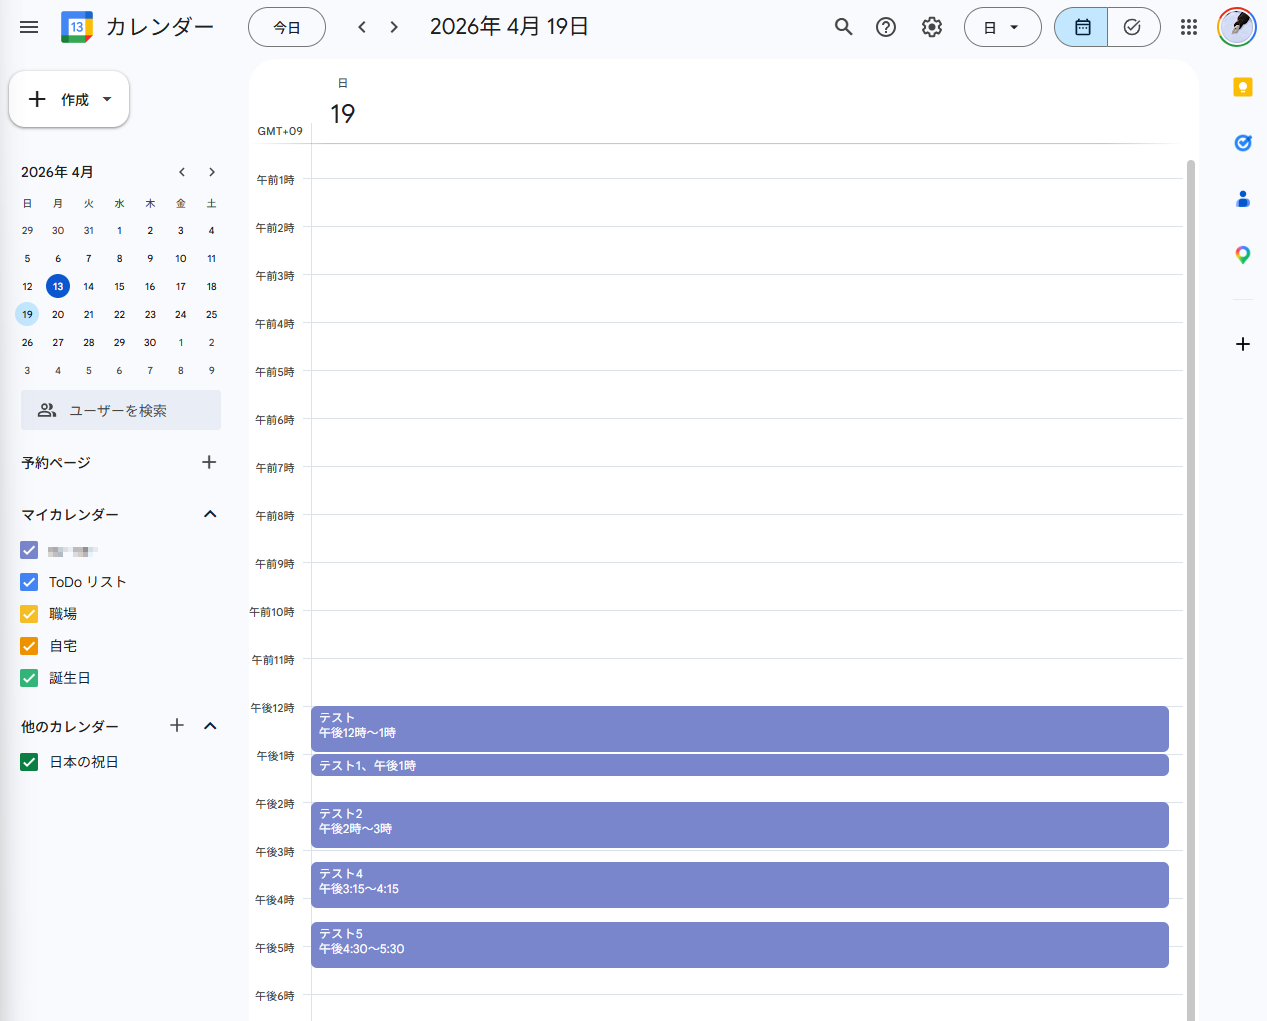Open the help question mark icon
Viewport: 1267px width, 1021px height.
point(886,27)
